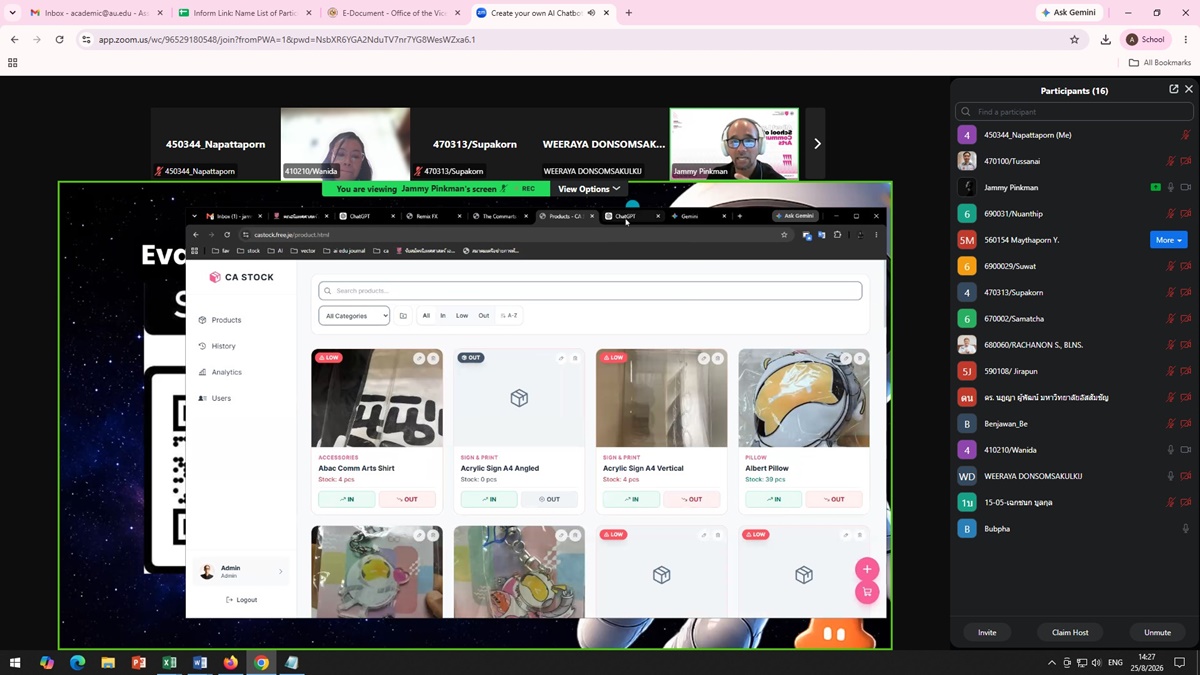Switch to E-Document - Office tab

pos(394,13)
